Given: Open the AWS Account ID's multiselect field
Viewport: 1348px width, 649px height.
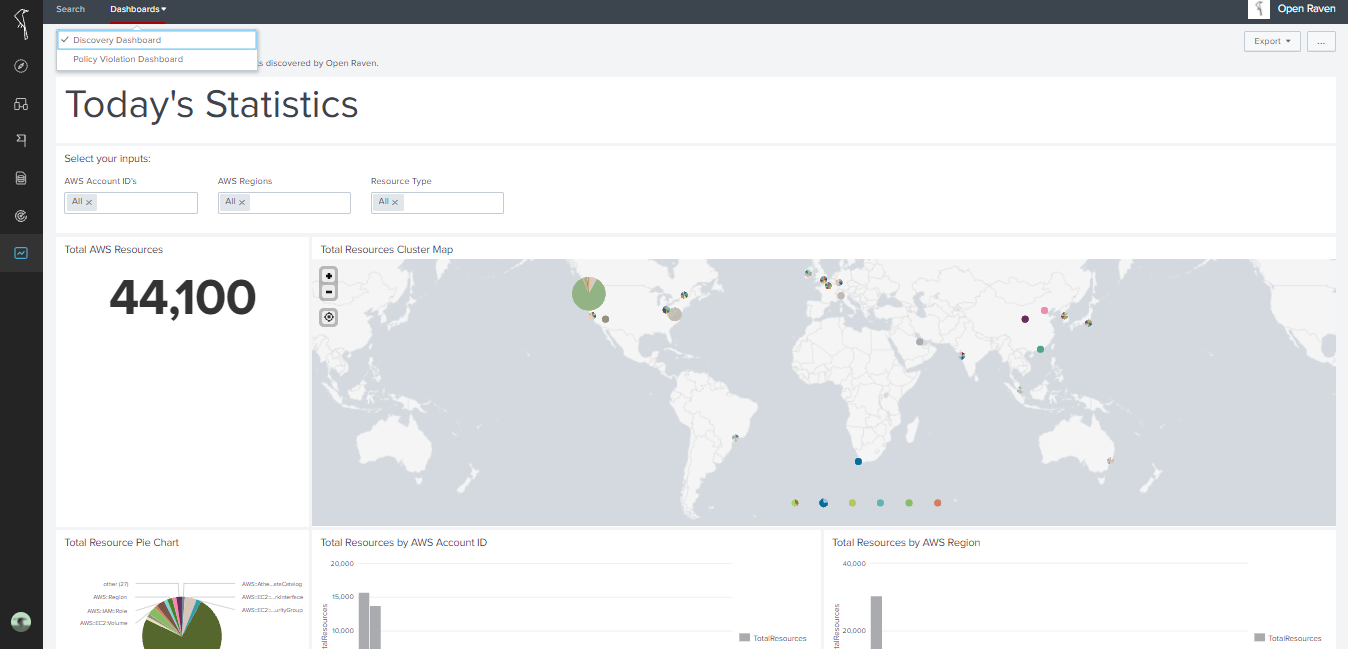Looking at the screenshot, I should tap(131, 203).
